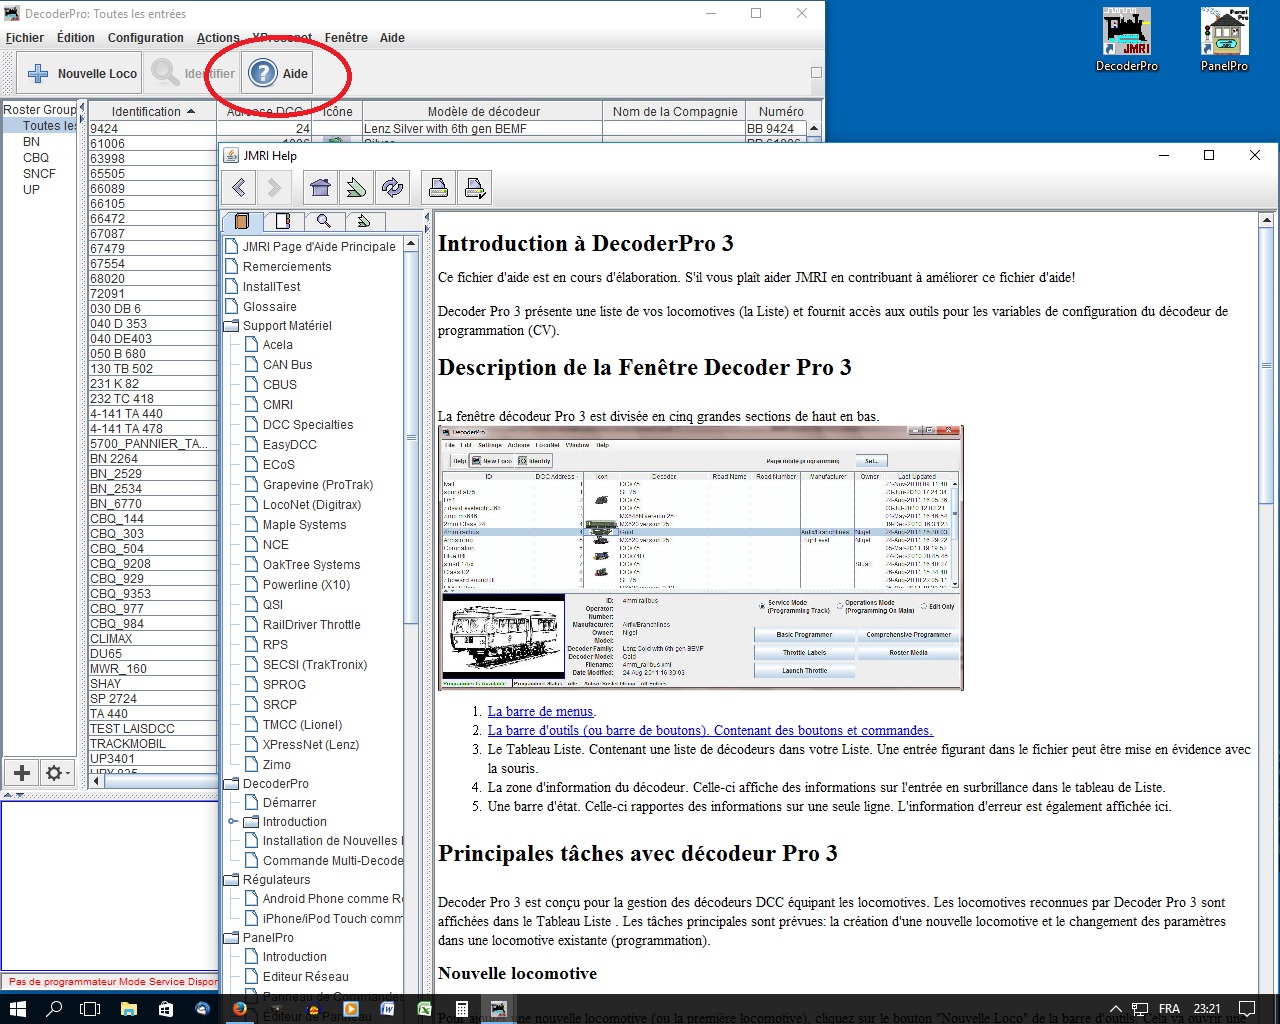Screen dimensions: 1280x1024
Task: Switch to help index tab
Action: pyautogui.click(x=283, y=221)
